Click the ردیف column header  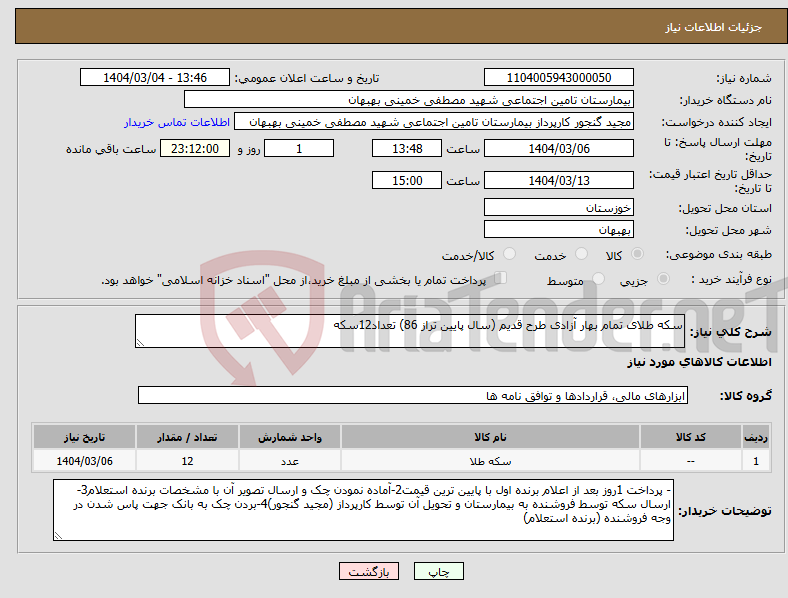(755, 437)
